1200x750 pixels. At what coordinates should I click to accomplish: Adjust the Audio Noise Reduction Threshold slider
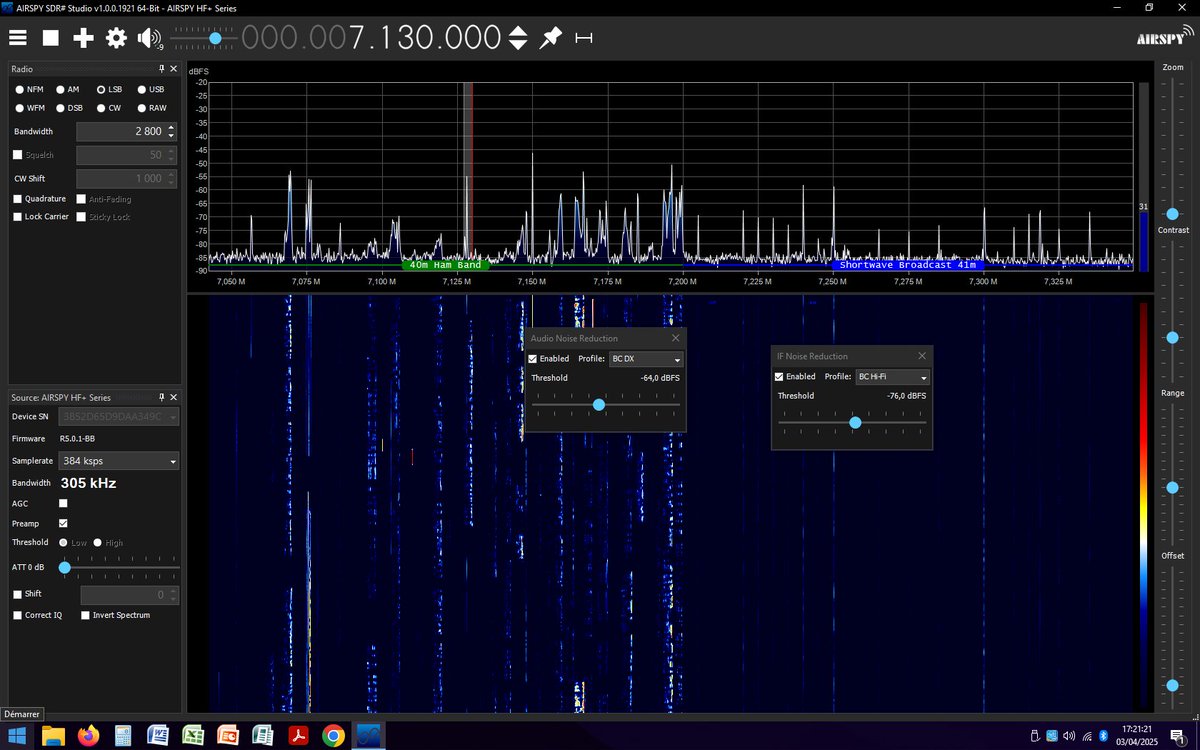tap(599, 404)
